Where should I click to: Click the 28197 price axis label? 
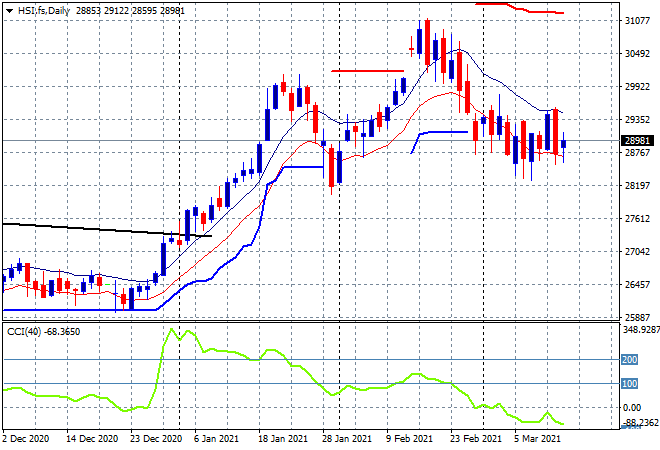(x=636, y=186)
